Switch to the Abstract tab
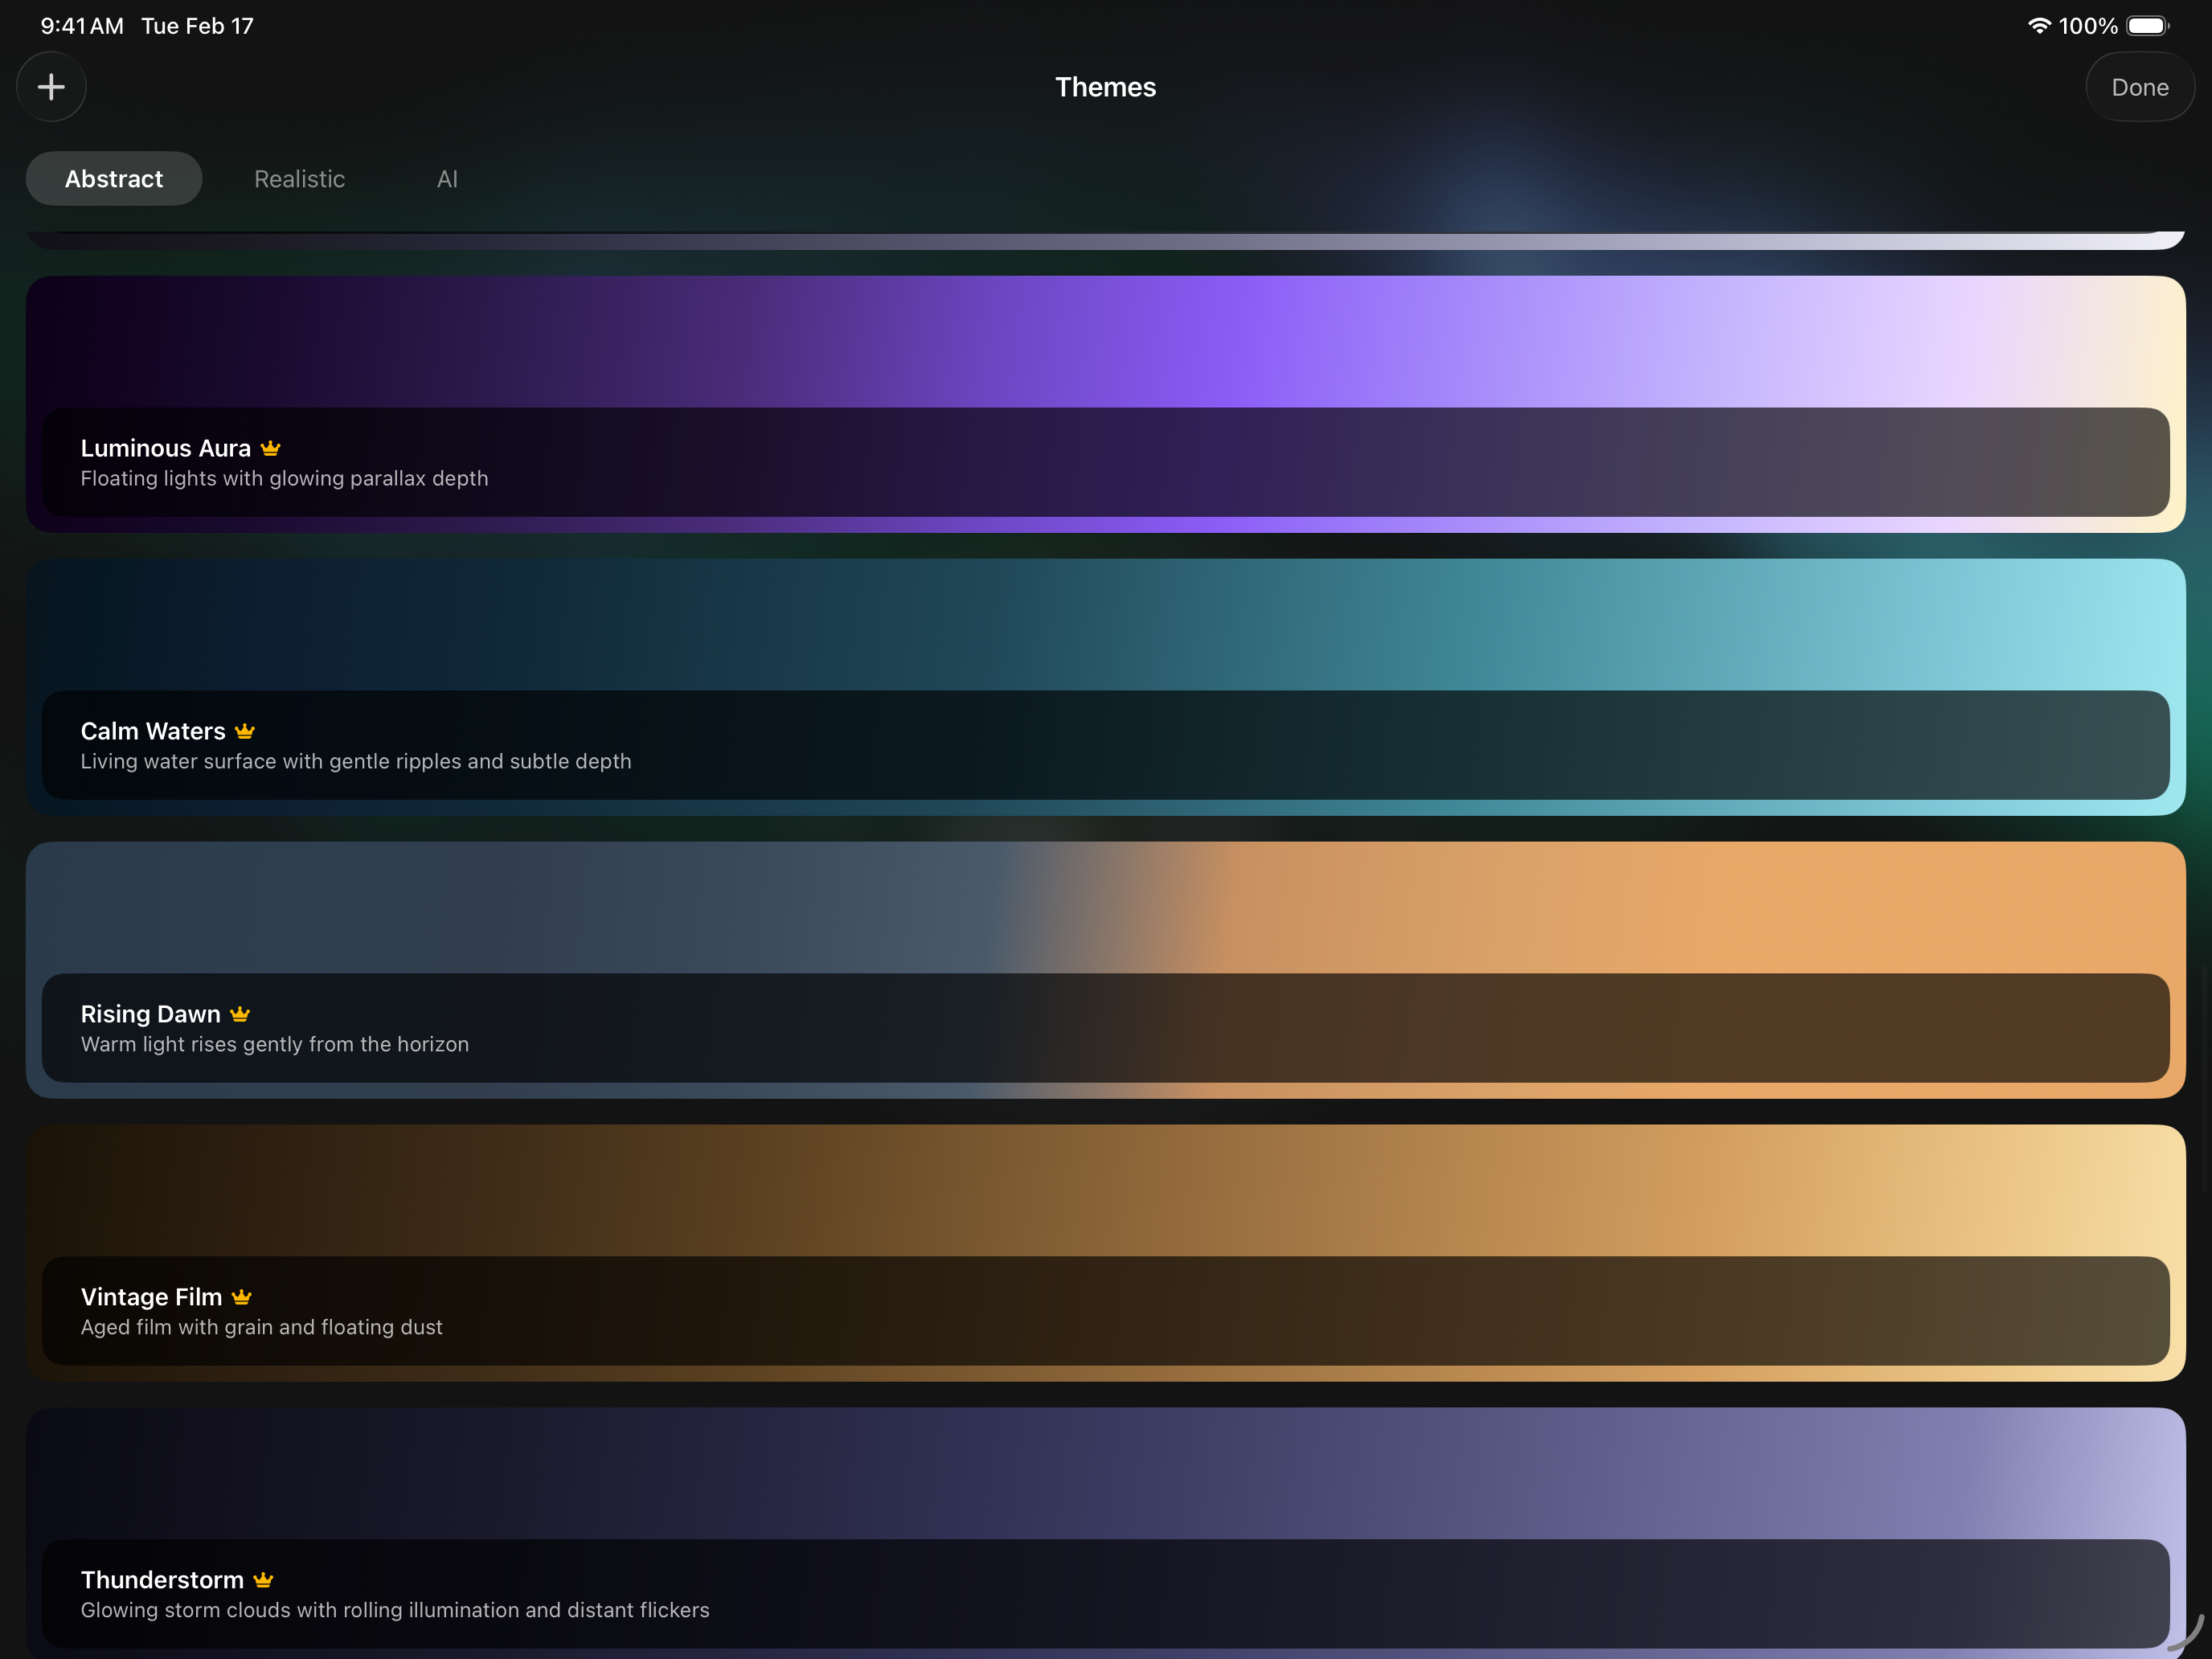Screen dimensions: 2212x1659 coord(114,179)
